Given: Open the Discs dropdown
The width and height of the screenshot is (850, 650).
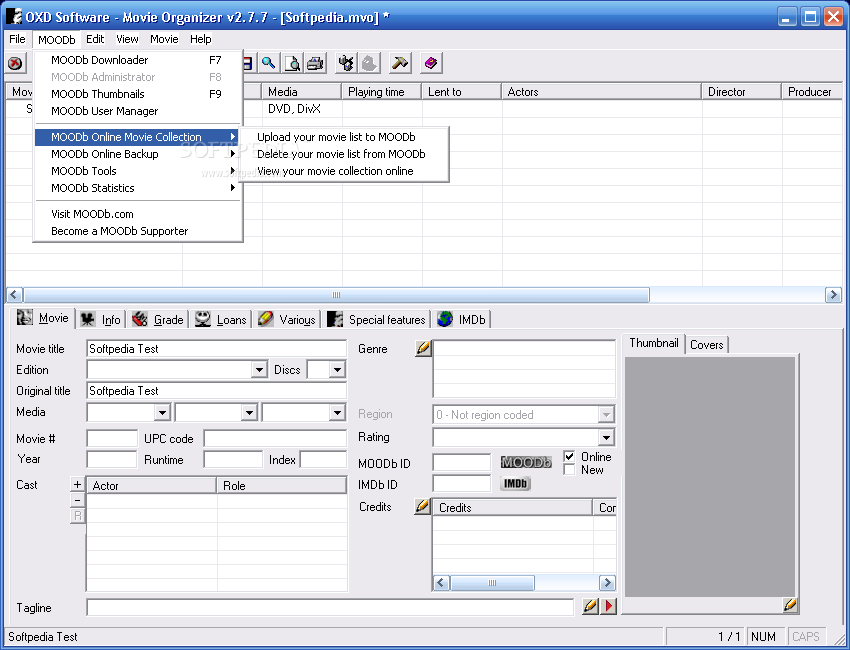Looking at the screenshot, I should 337,370.
